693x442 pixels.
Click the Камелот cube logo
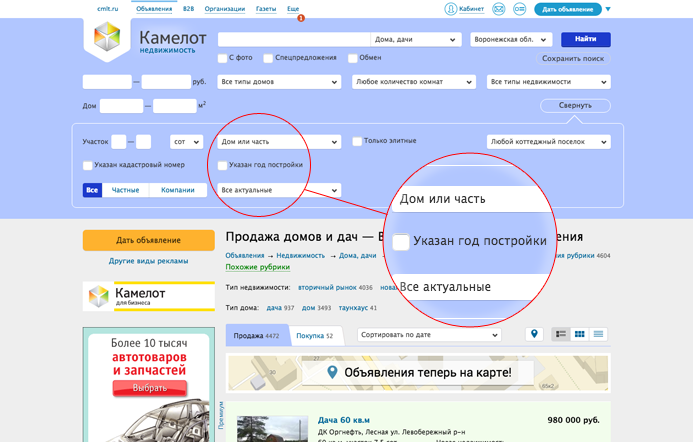[x=106, y=42]
